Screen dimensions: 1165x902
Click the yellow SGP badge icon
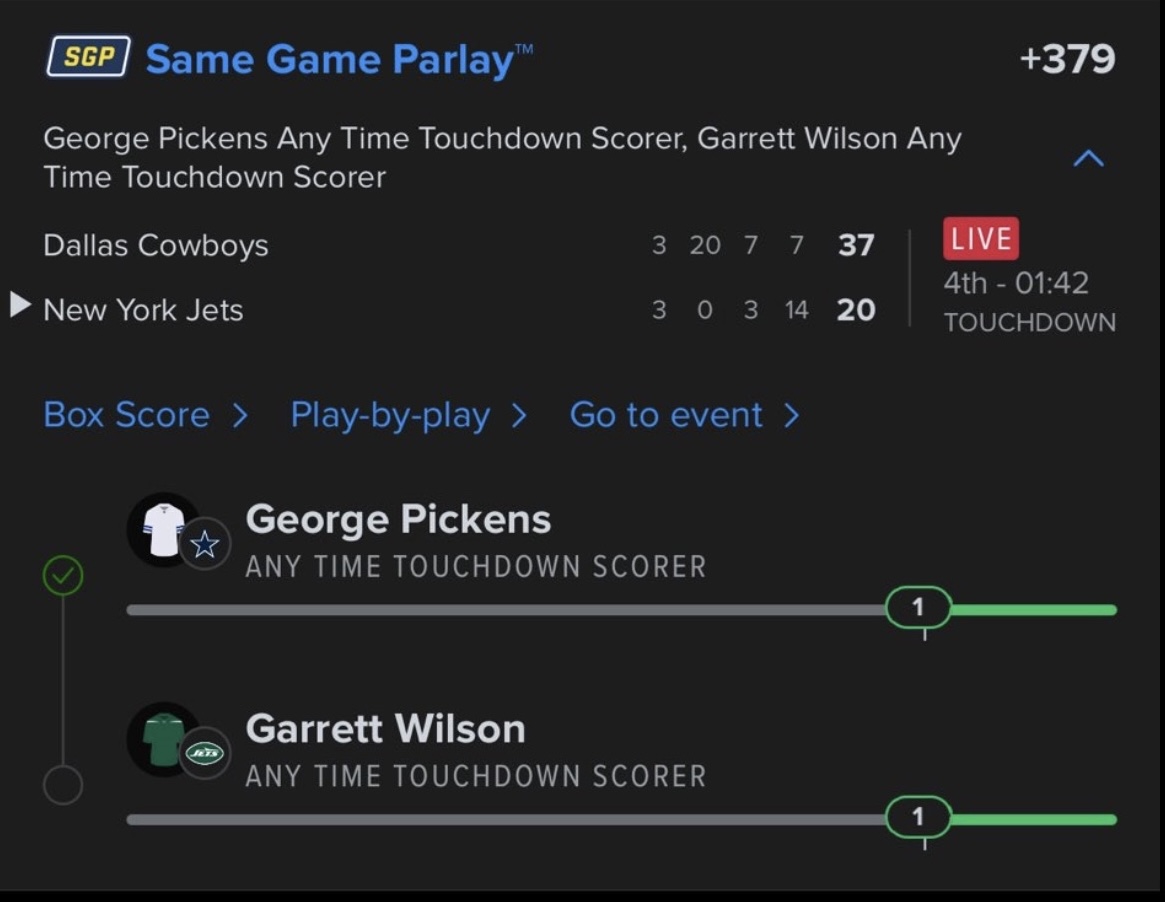pos(88,58)
